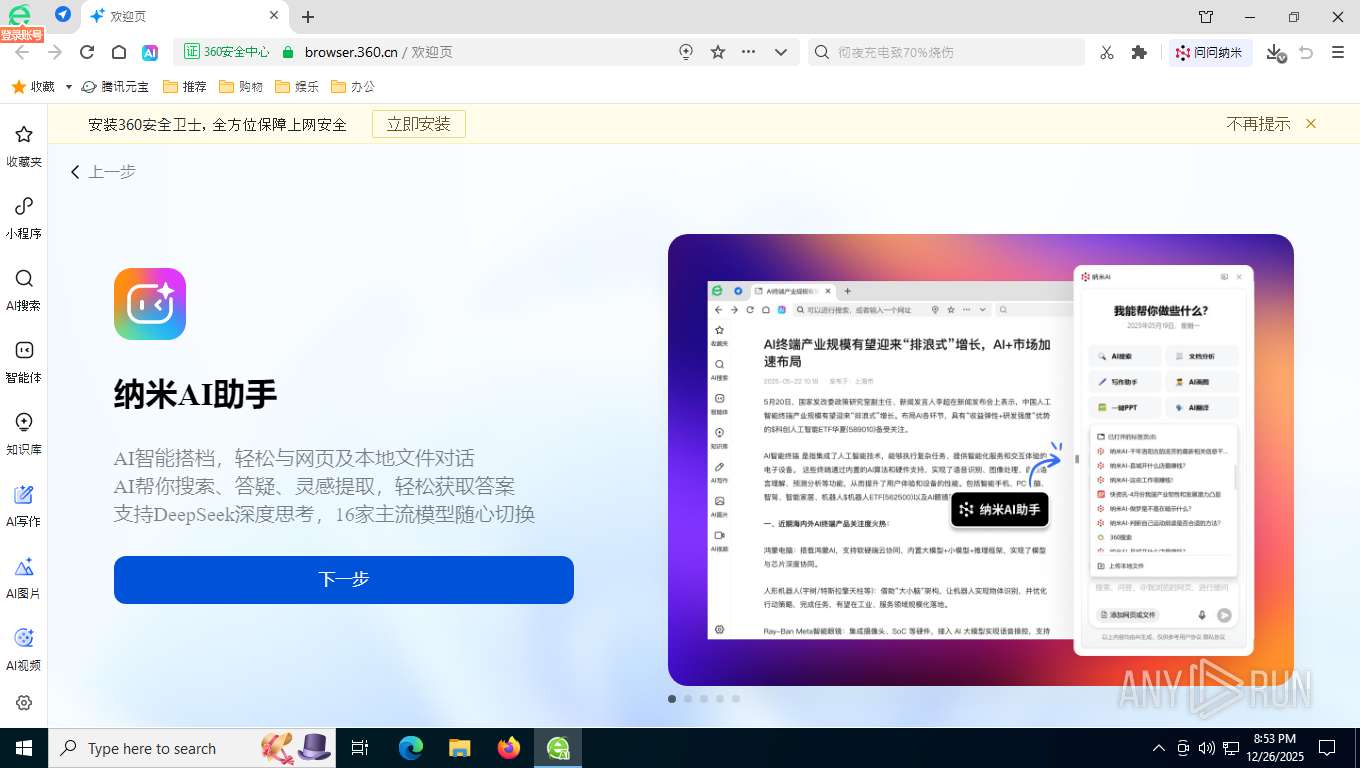Viewport: 1360px width, 768px height.
Task: Click the pinned tab with the blue rocket icon
Action: coord(63,15)
